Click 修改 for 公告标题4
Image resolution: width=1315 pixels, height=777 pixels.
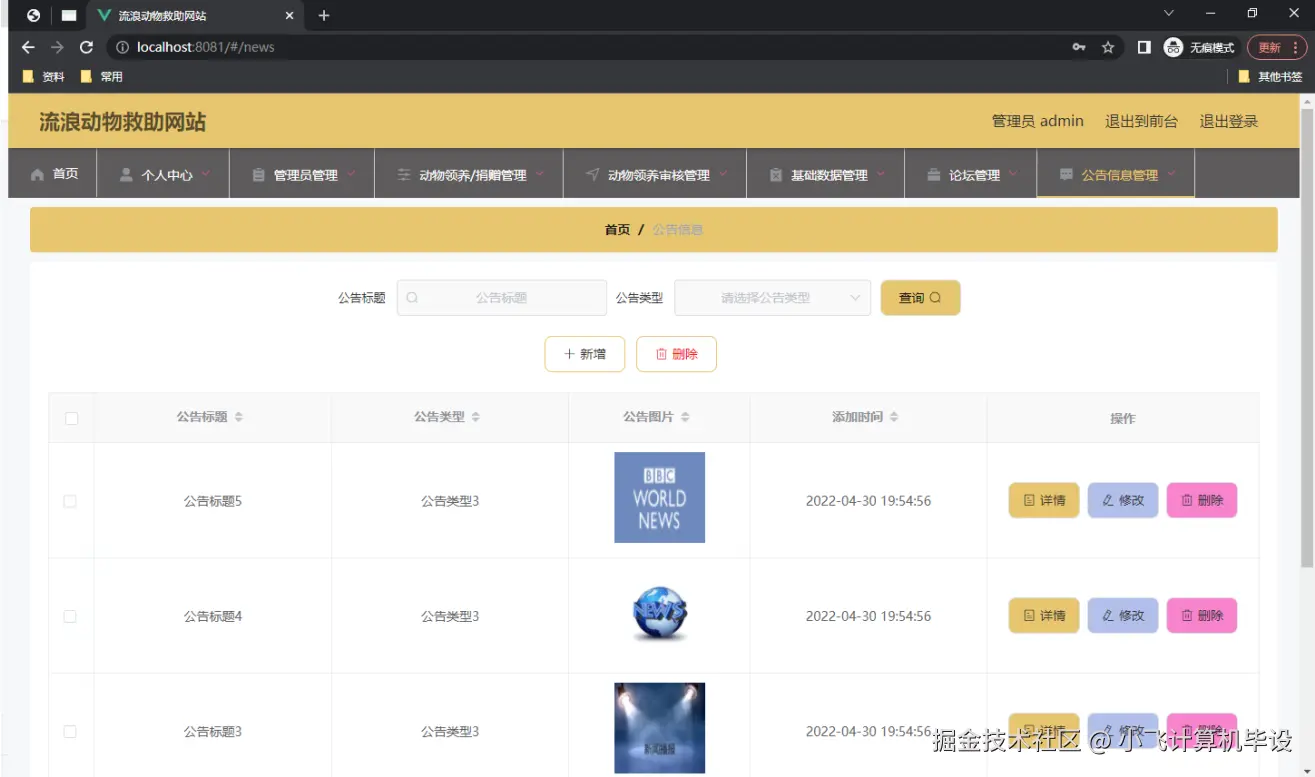[x=1123, y=615]
